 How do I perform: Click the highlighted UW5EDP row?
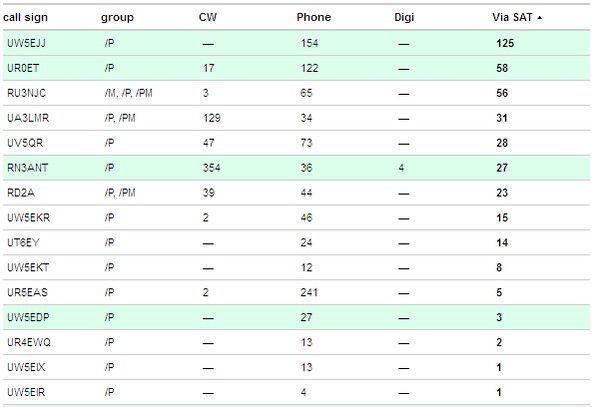click(x=296, y=317)
